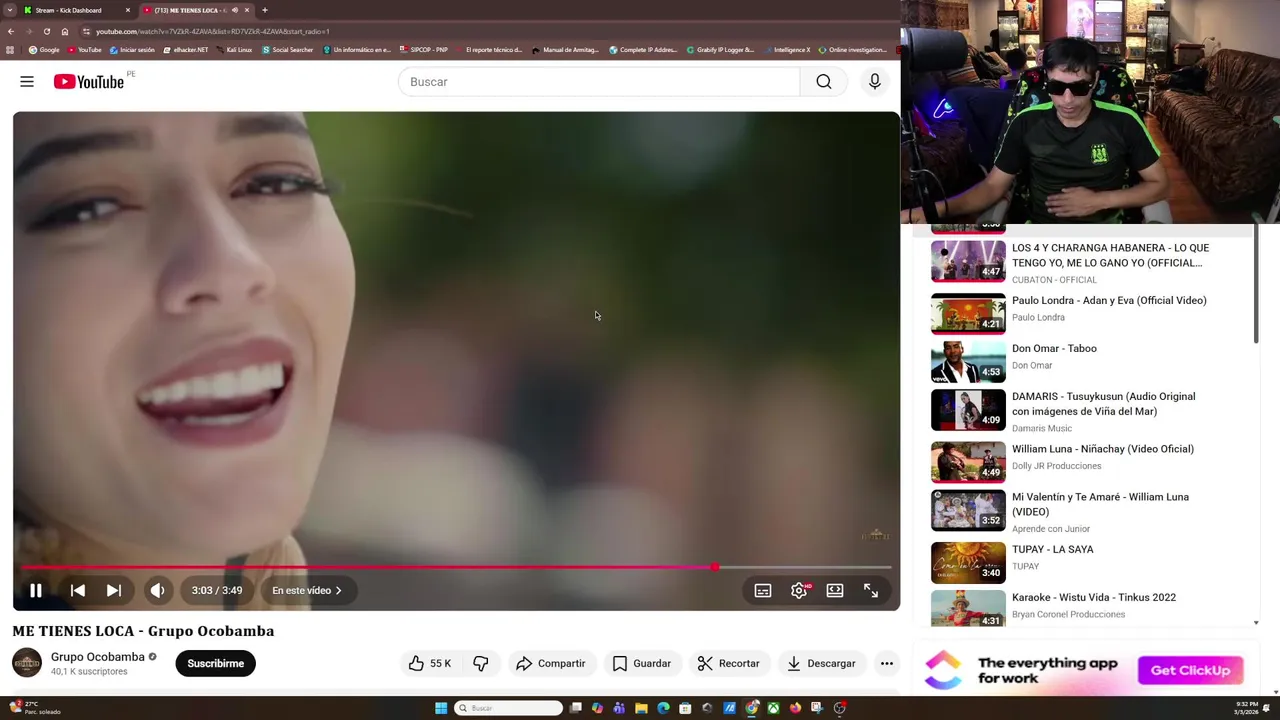Viewport: 1280px width, 720px height.
Task: Seek on the red progress bar
Action: (x=456, y=568)
